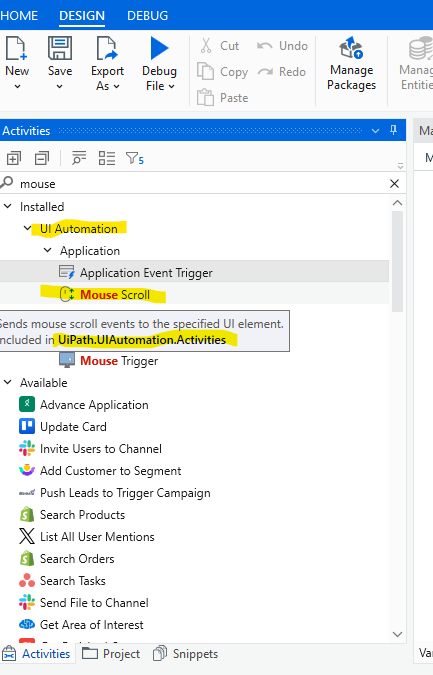
Task: Switch to the DEBUG ribbon tab
Action: (x=148, y=15)
